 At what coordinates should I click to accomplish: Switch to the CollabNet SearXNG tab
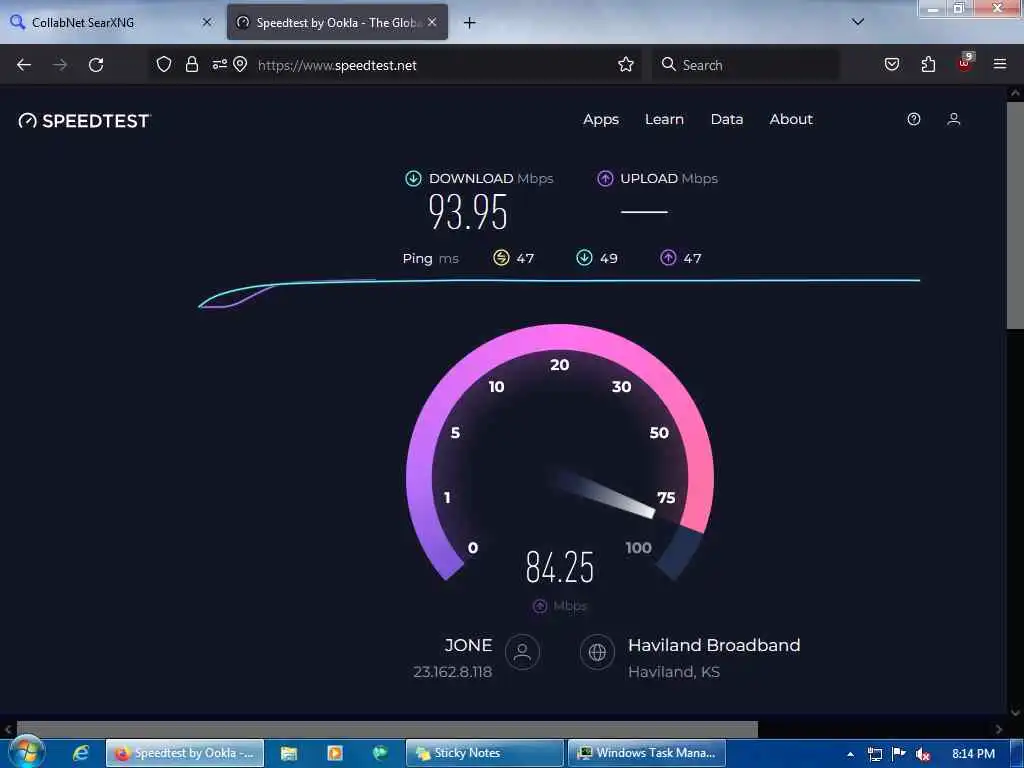pyautogui.click(x=111, y=22)
